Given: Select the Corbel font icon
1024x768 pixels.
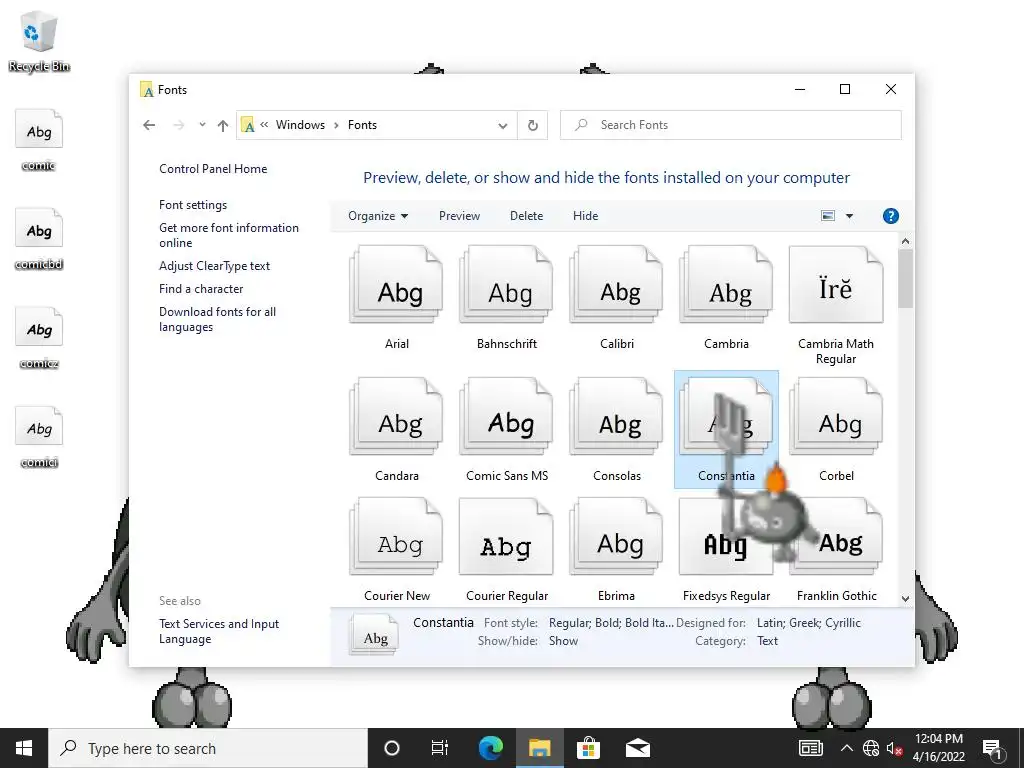Looking at the screenshot, I should point(836,417).
